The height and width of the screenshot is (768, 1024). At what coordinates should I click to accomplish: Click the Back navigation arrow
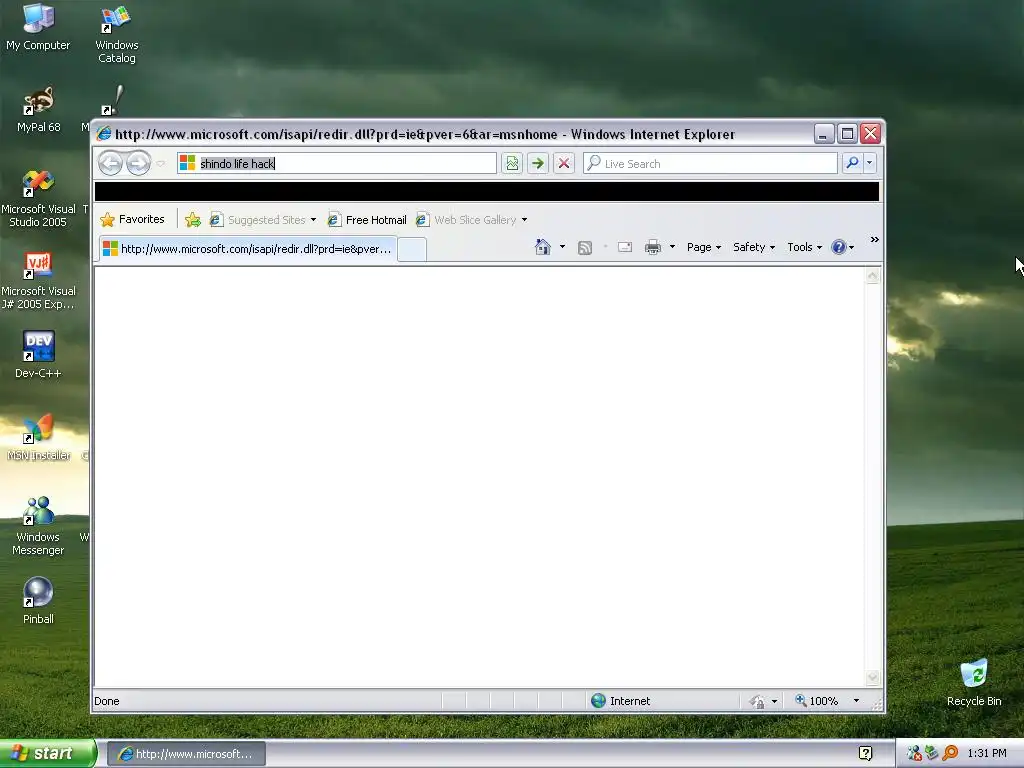[110, 163]
